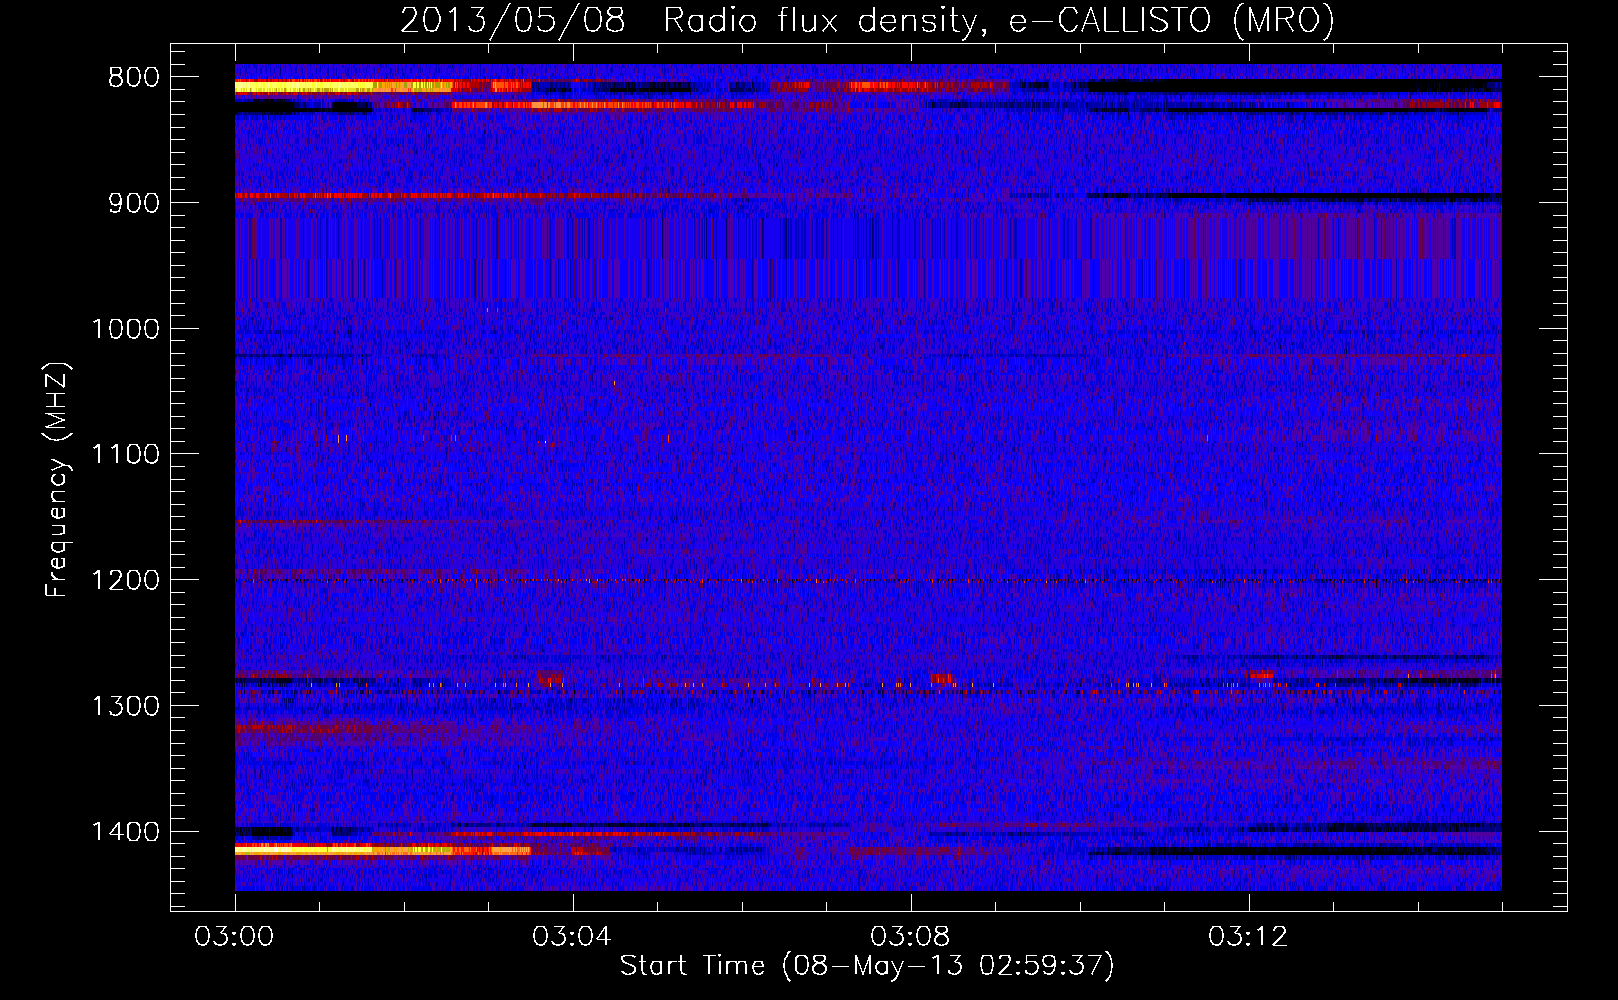
Task: Click the 03:04 time tick label
Action: pyautogui.click(x=573, y=937)
